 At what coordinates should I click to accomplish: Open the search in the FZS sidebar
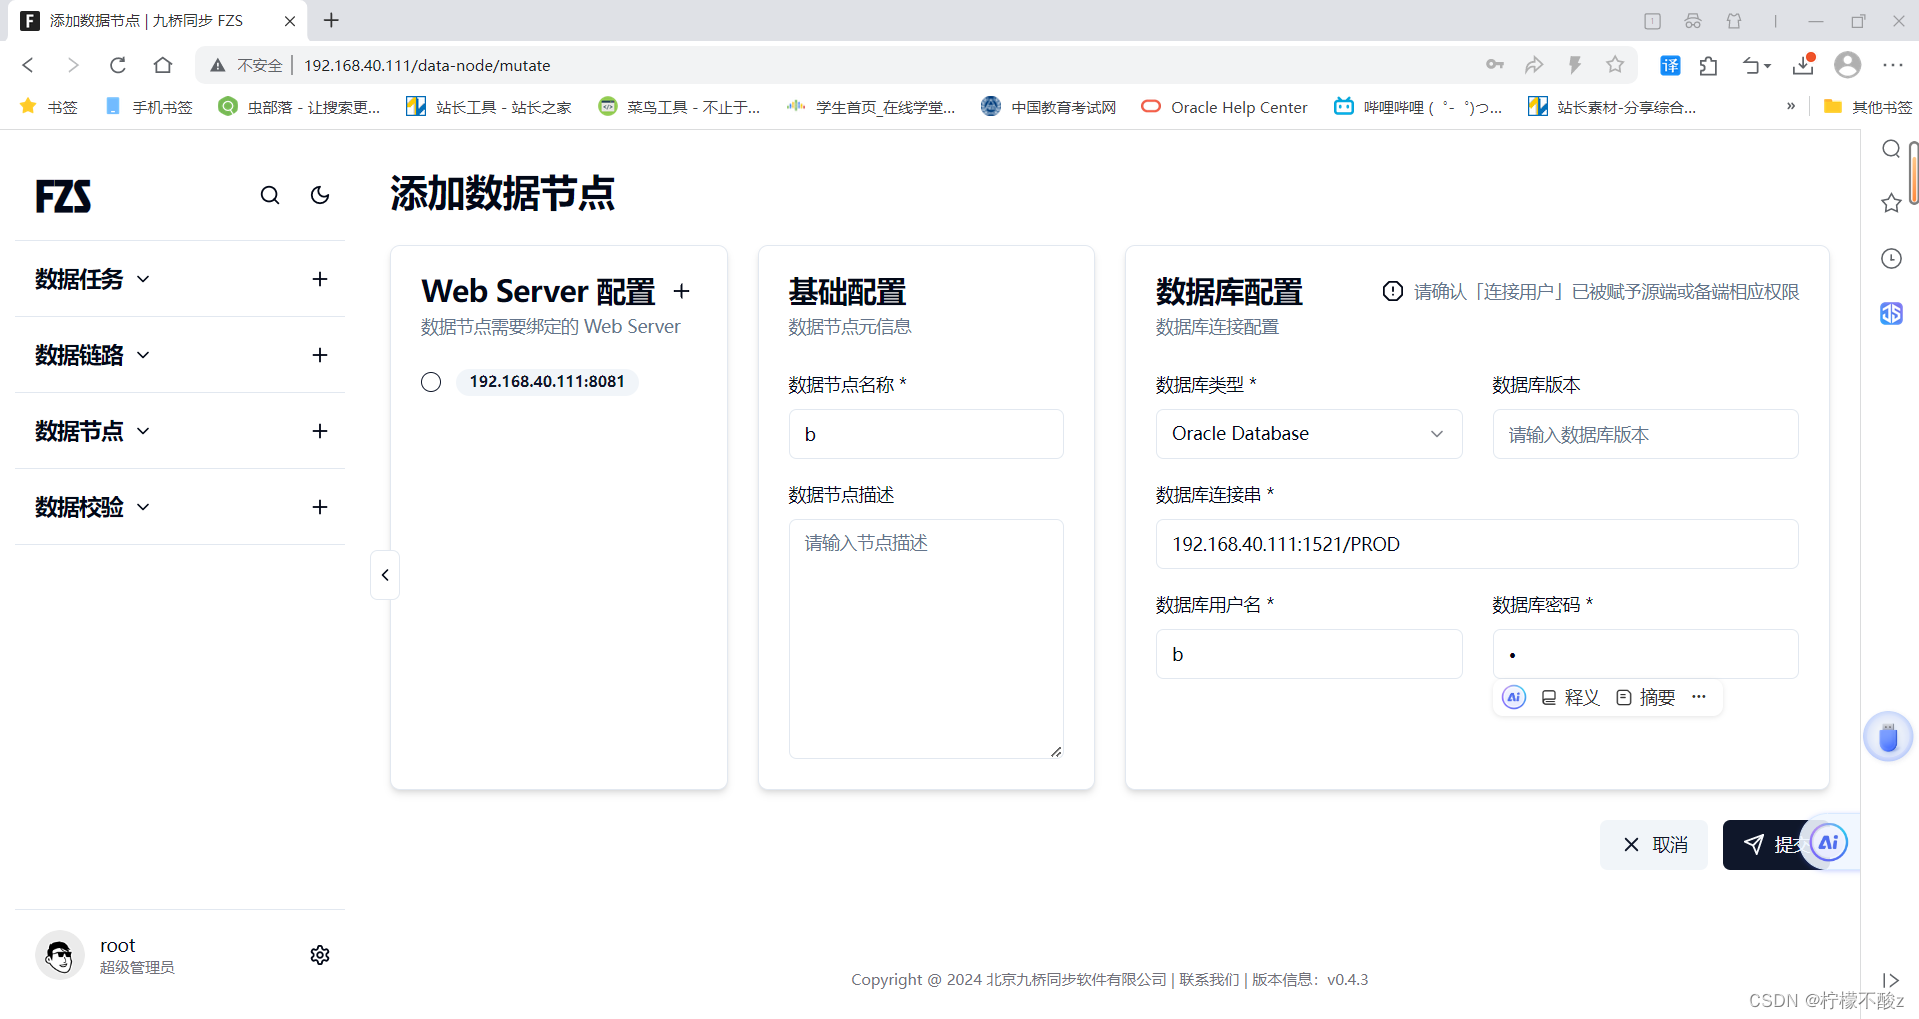coord(269,195)
